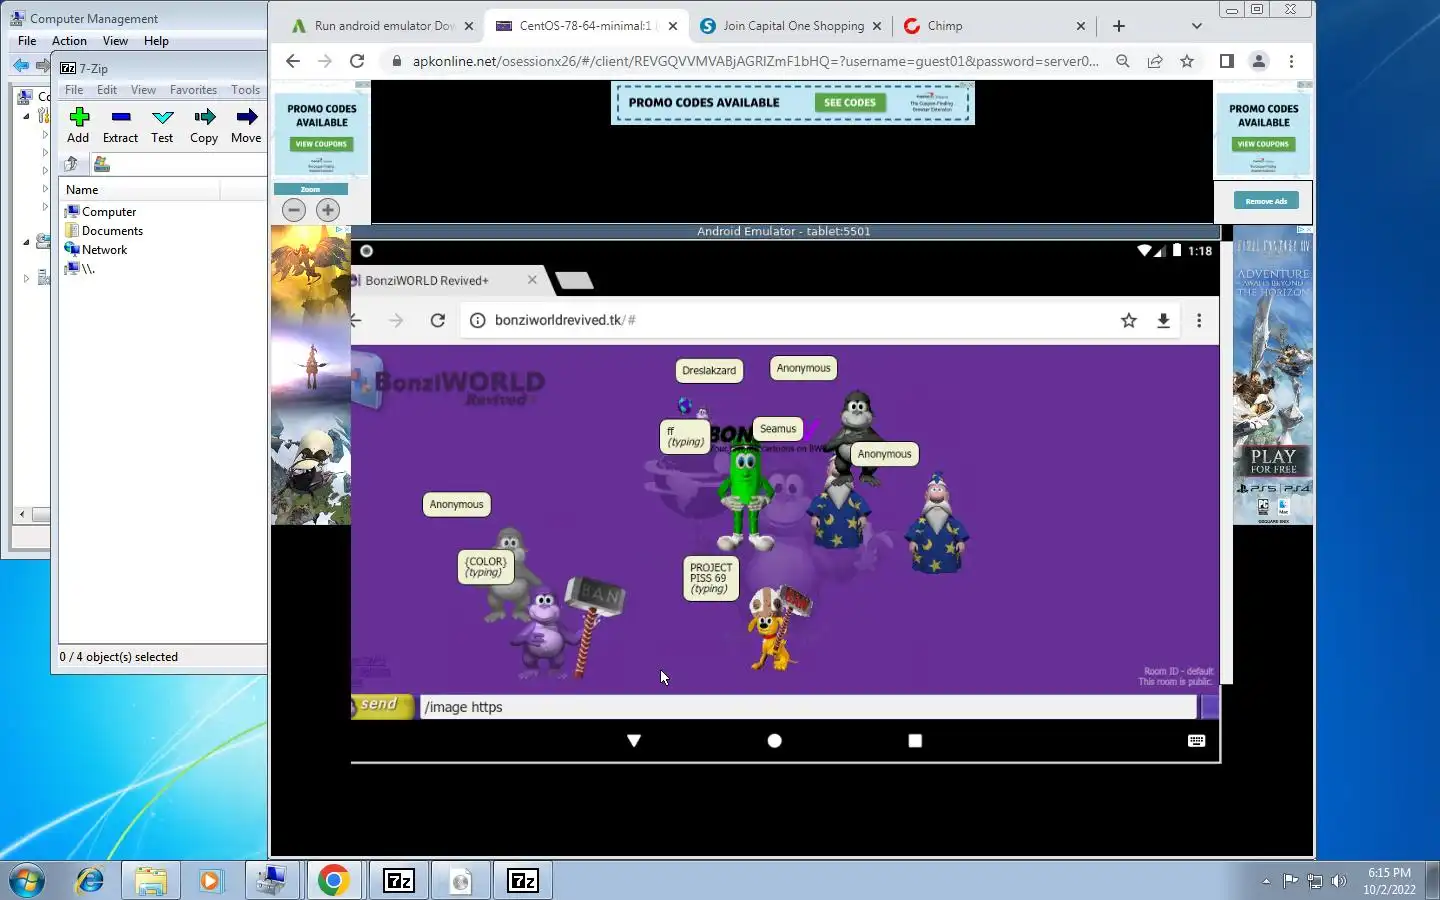Open the File menu in 7-Zip
The width and height of the screenshot is (1440, 900).
[74, 90]
